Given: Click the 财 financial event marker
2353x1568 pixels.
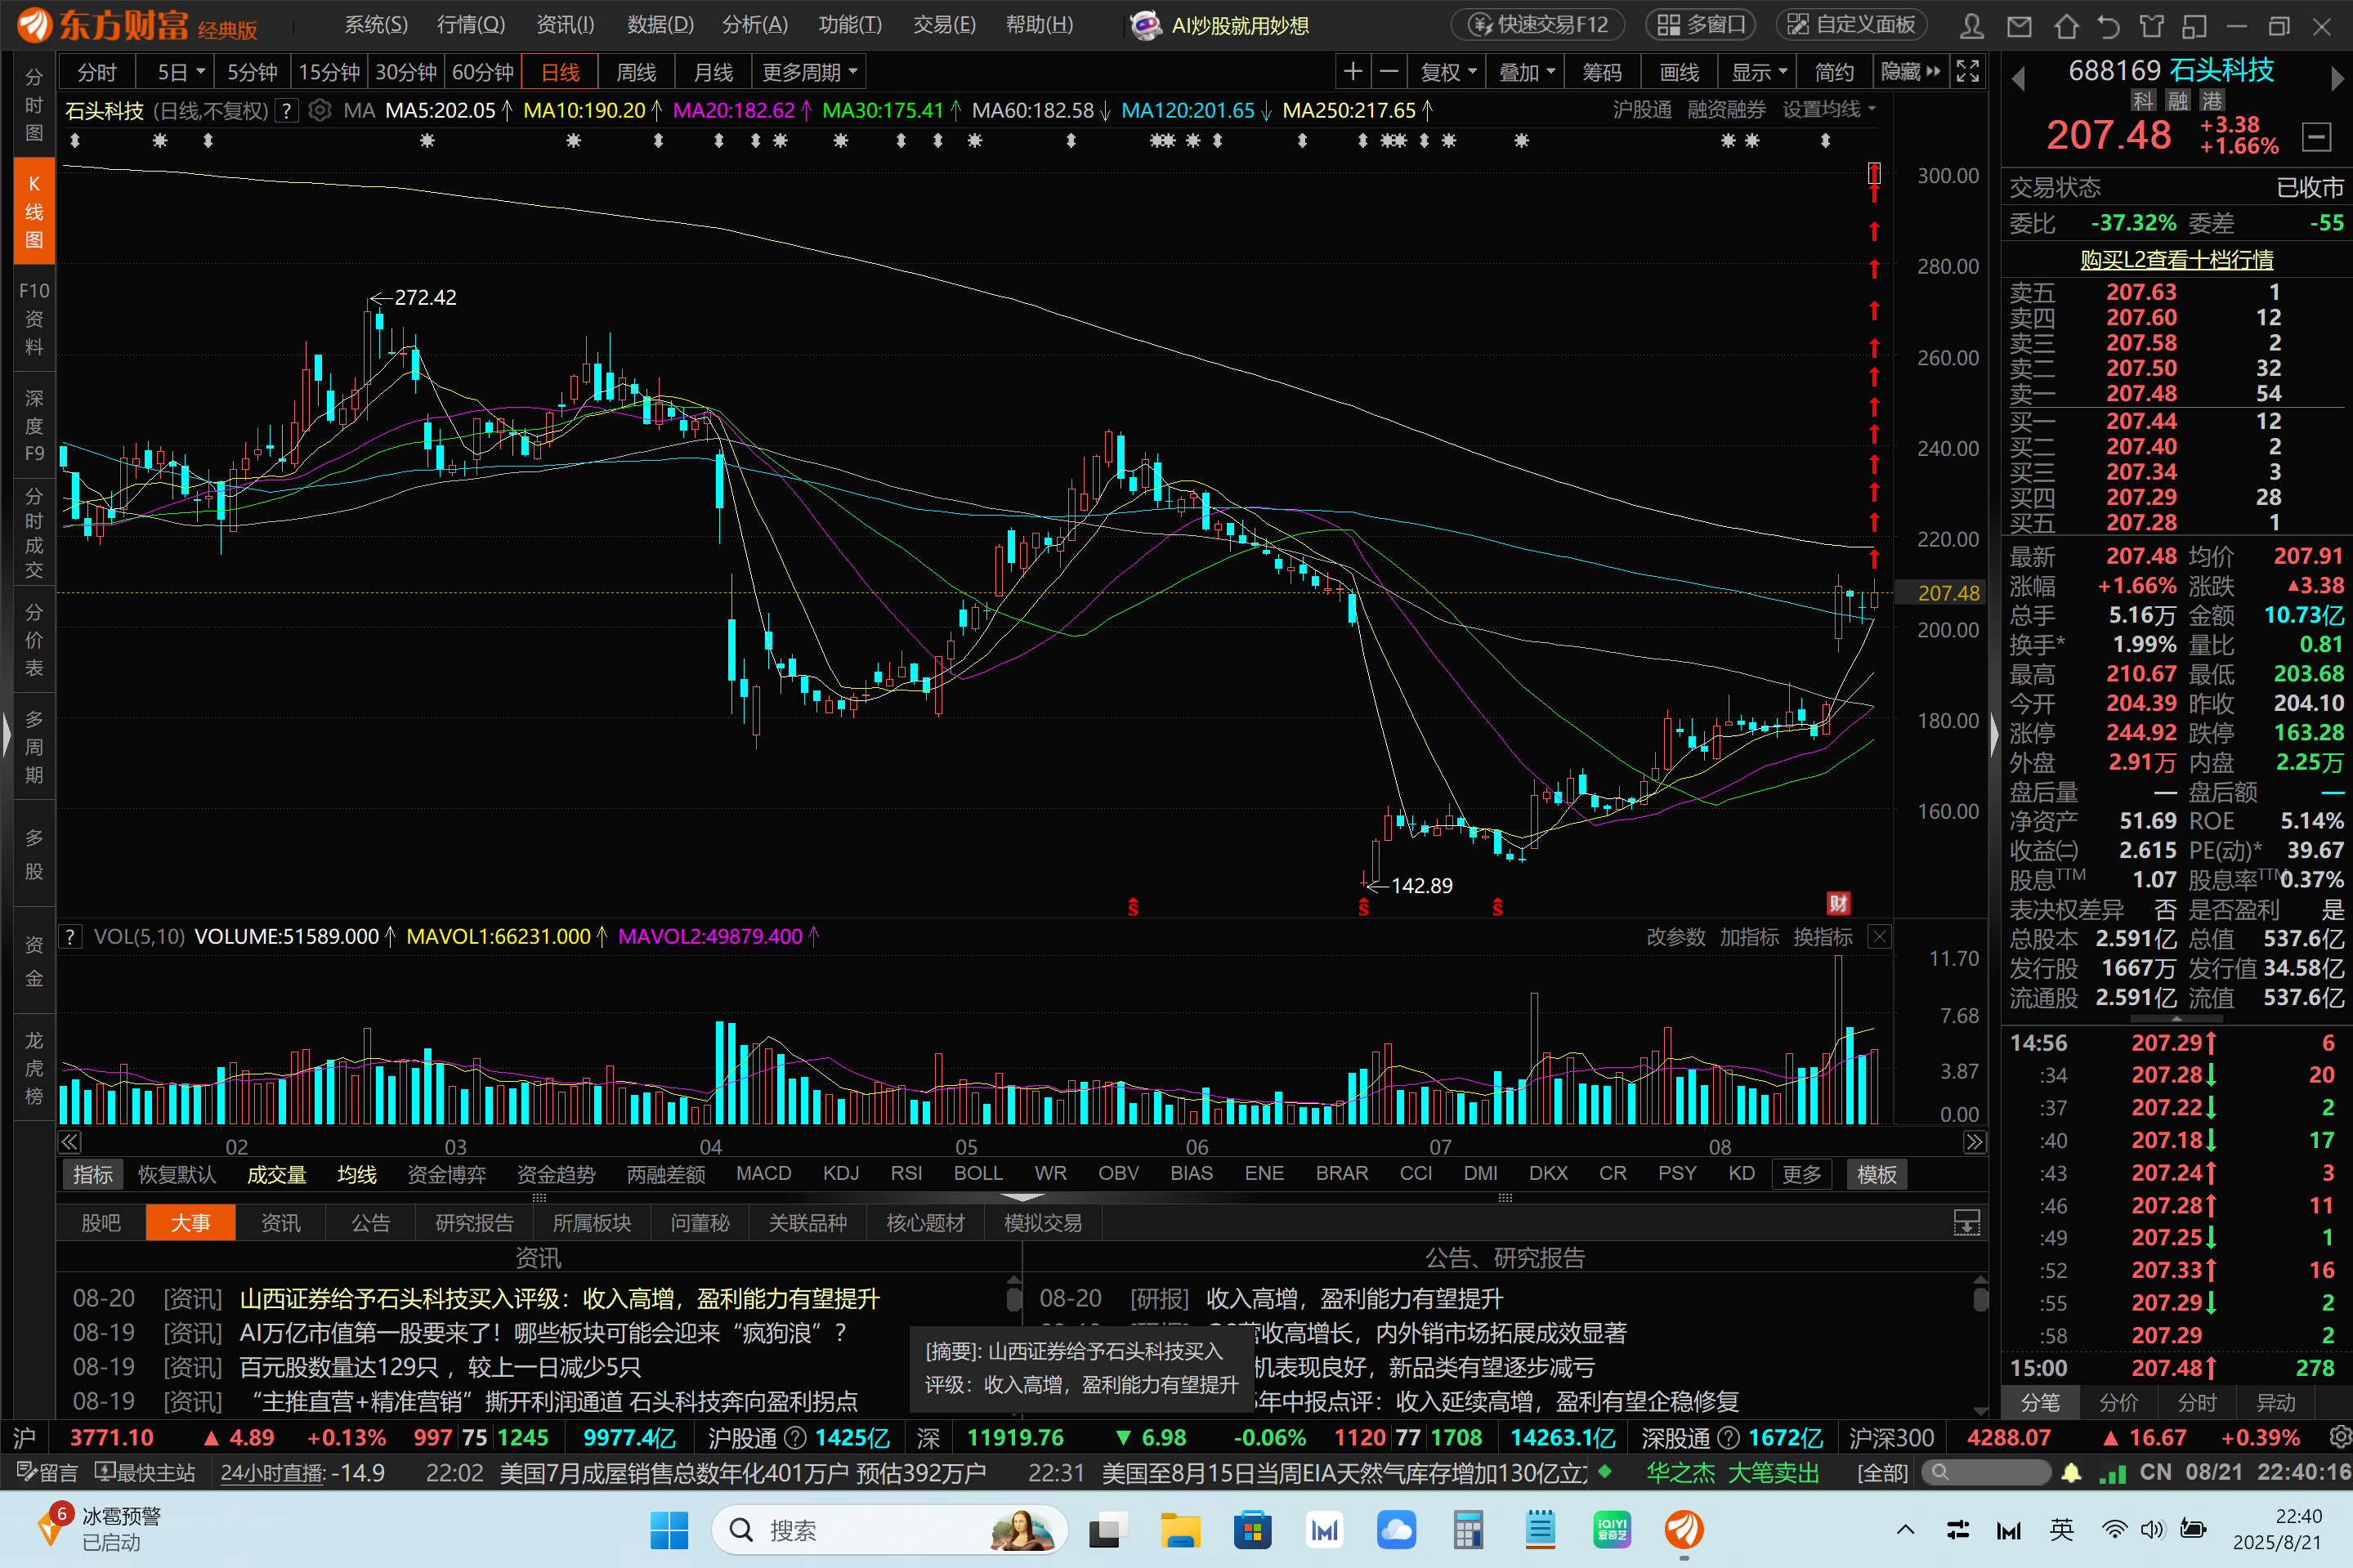Looking at the screenshot, I should (x=1838, y=904).
